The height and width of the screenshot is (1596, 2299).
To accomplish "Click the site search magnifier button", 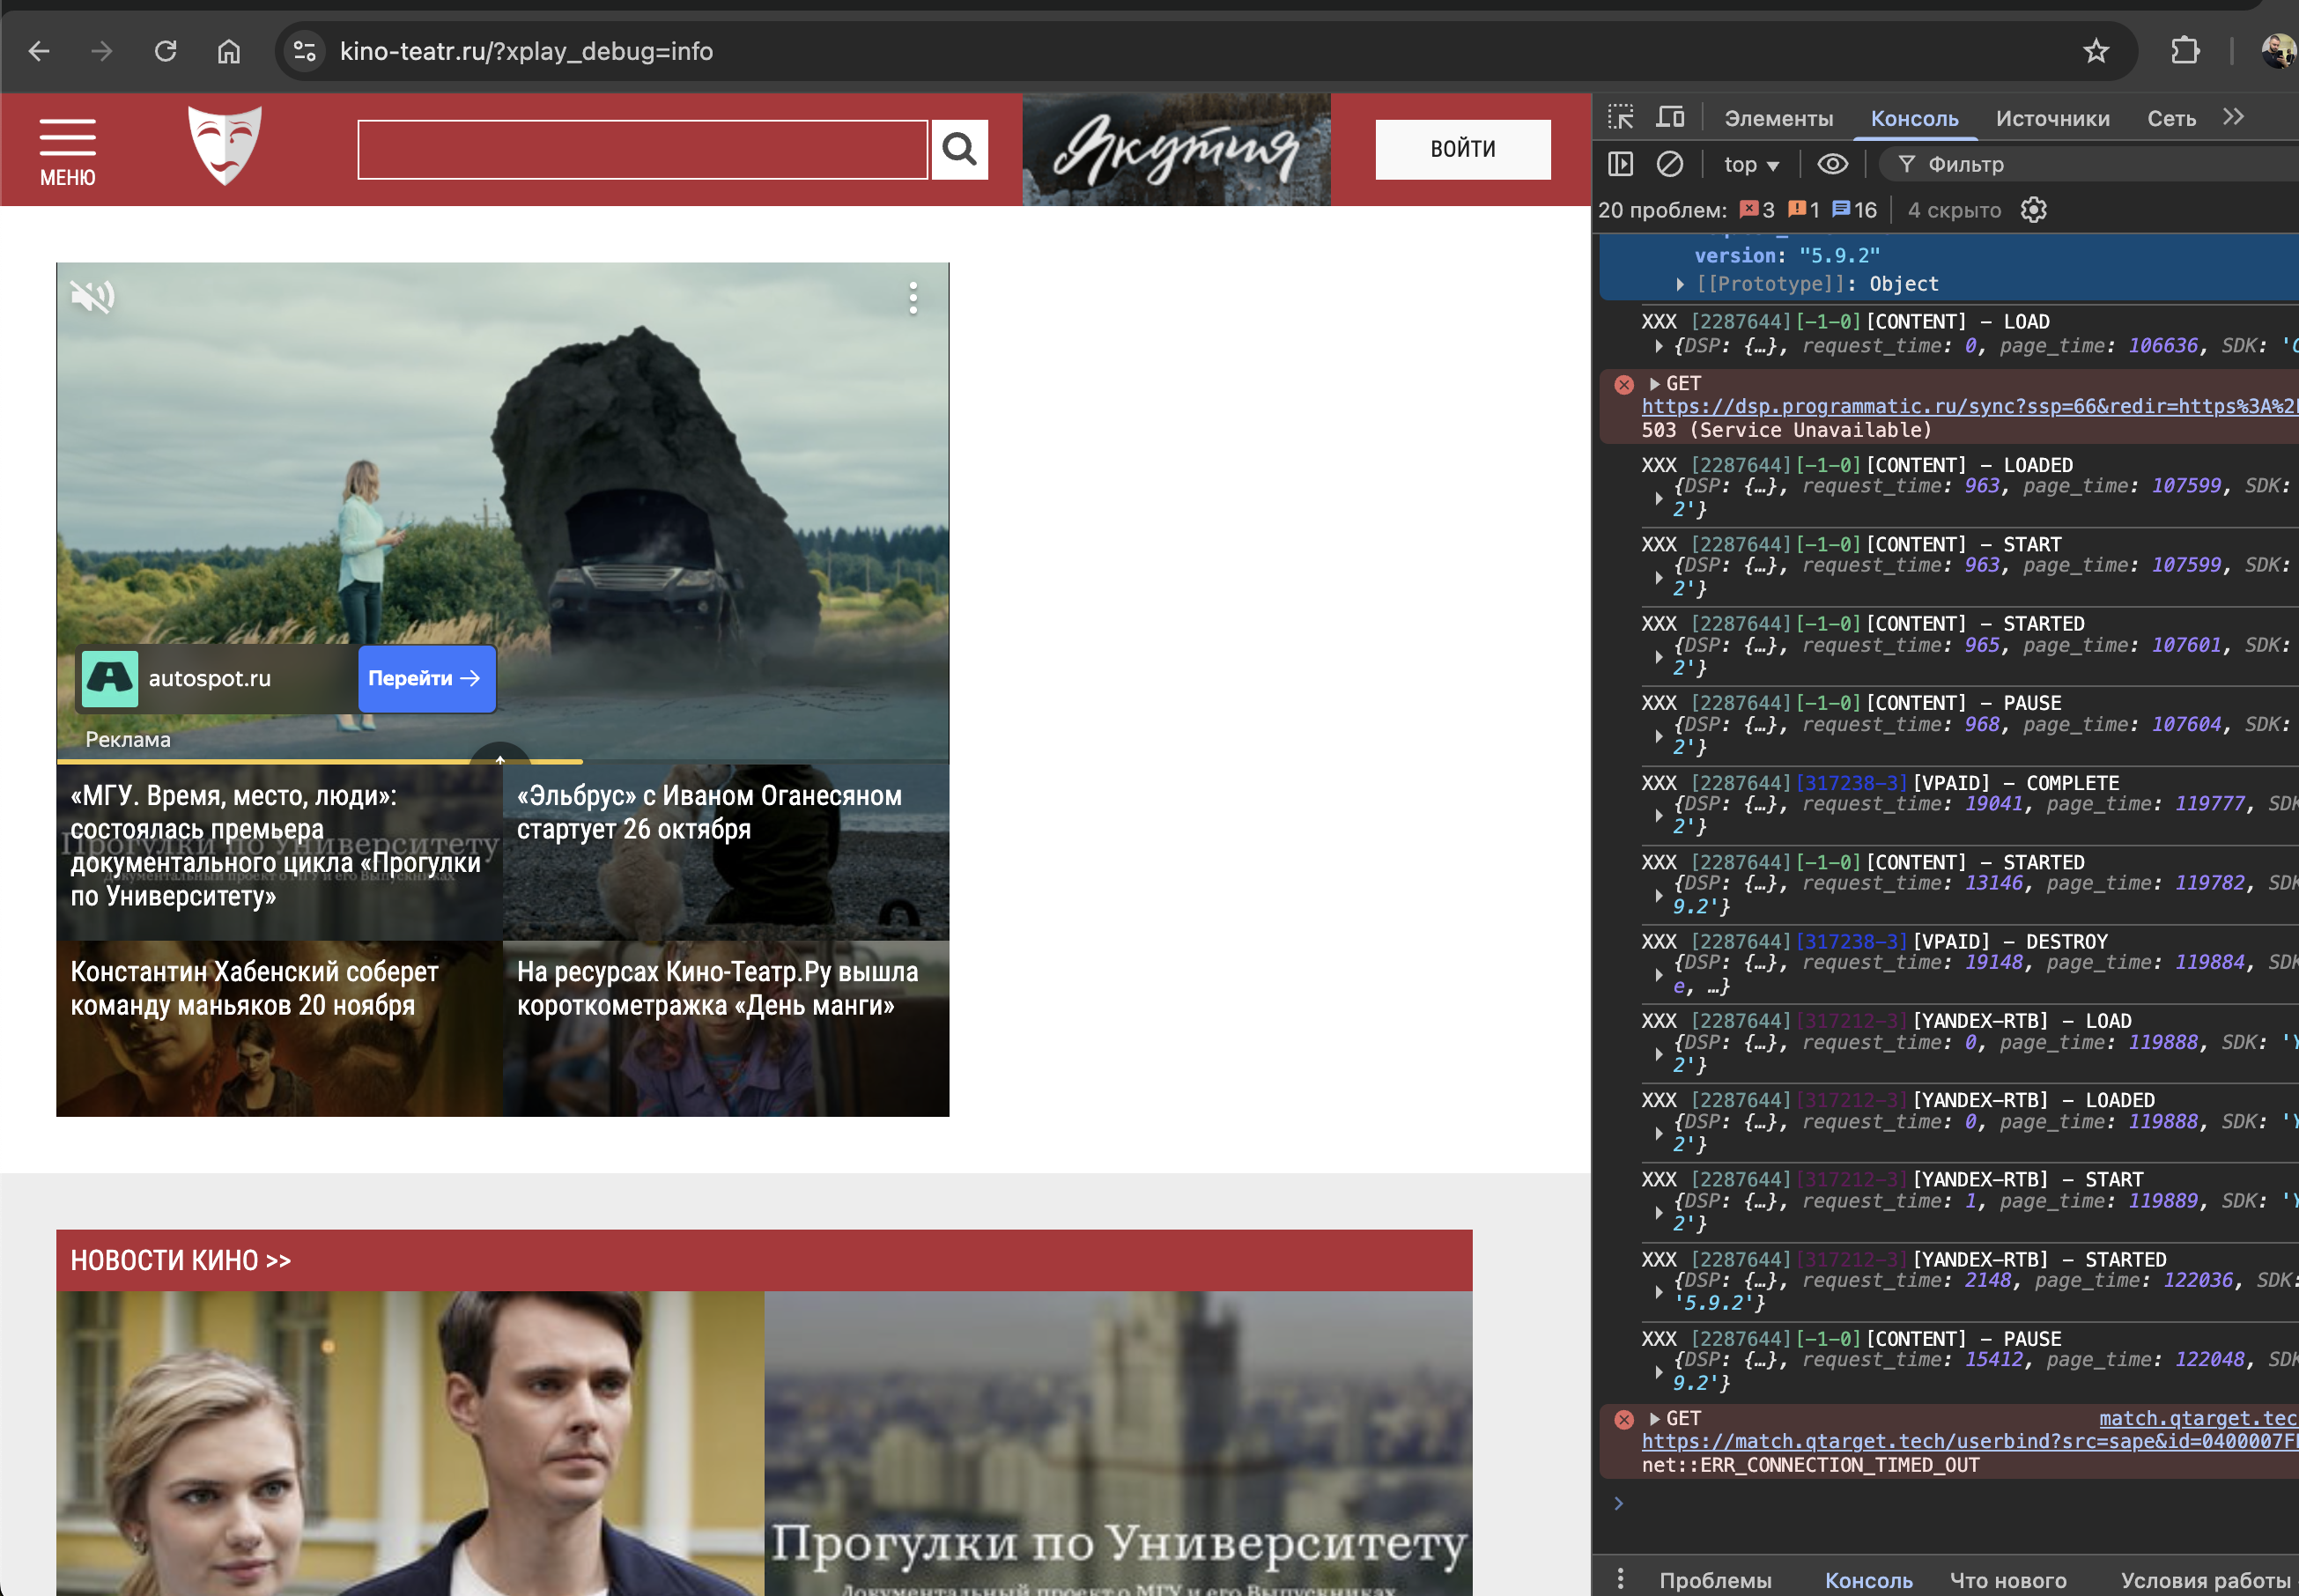I will click(x=959, y=150).
